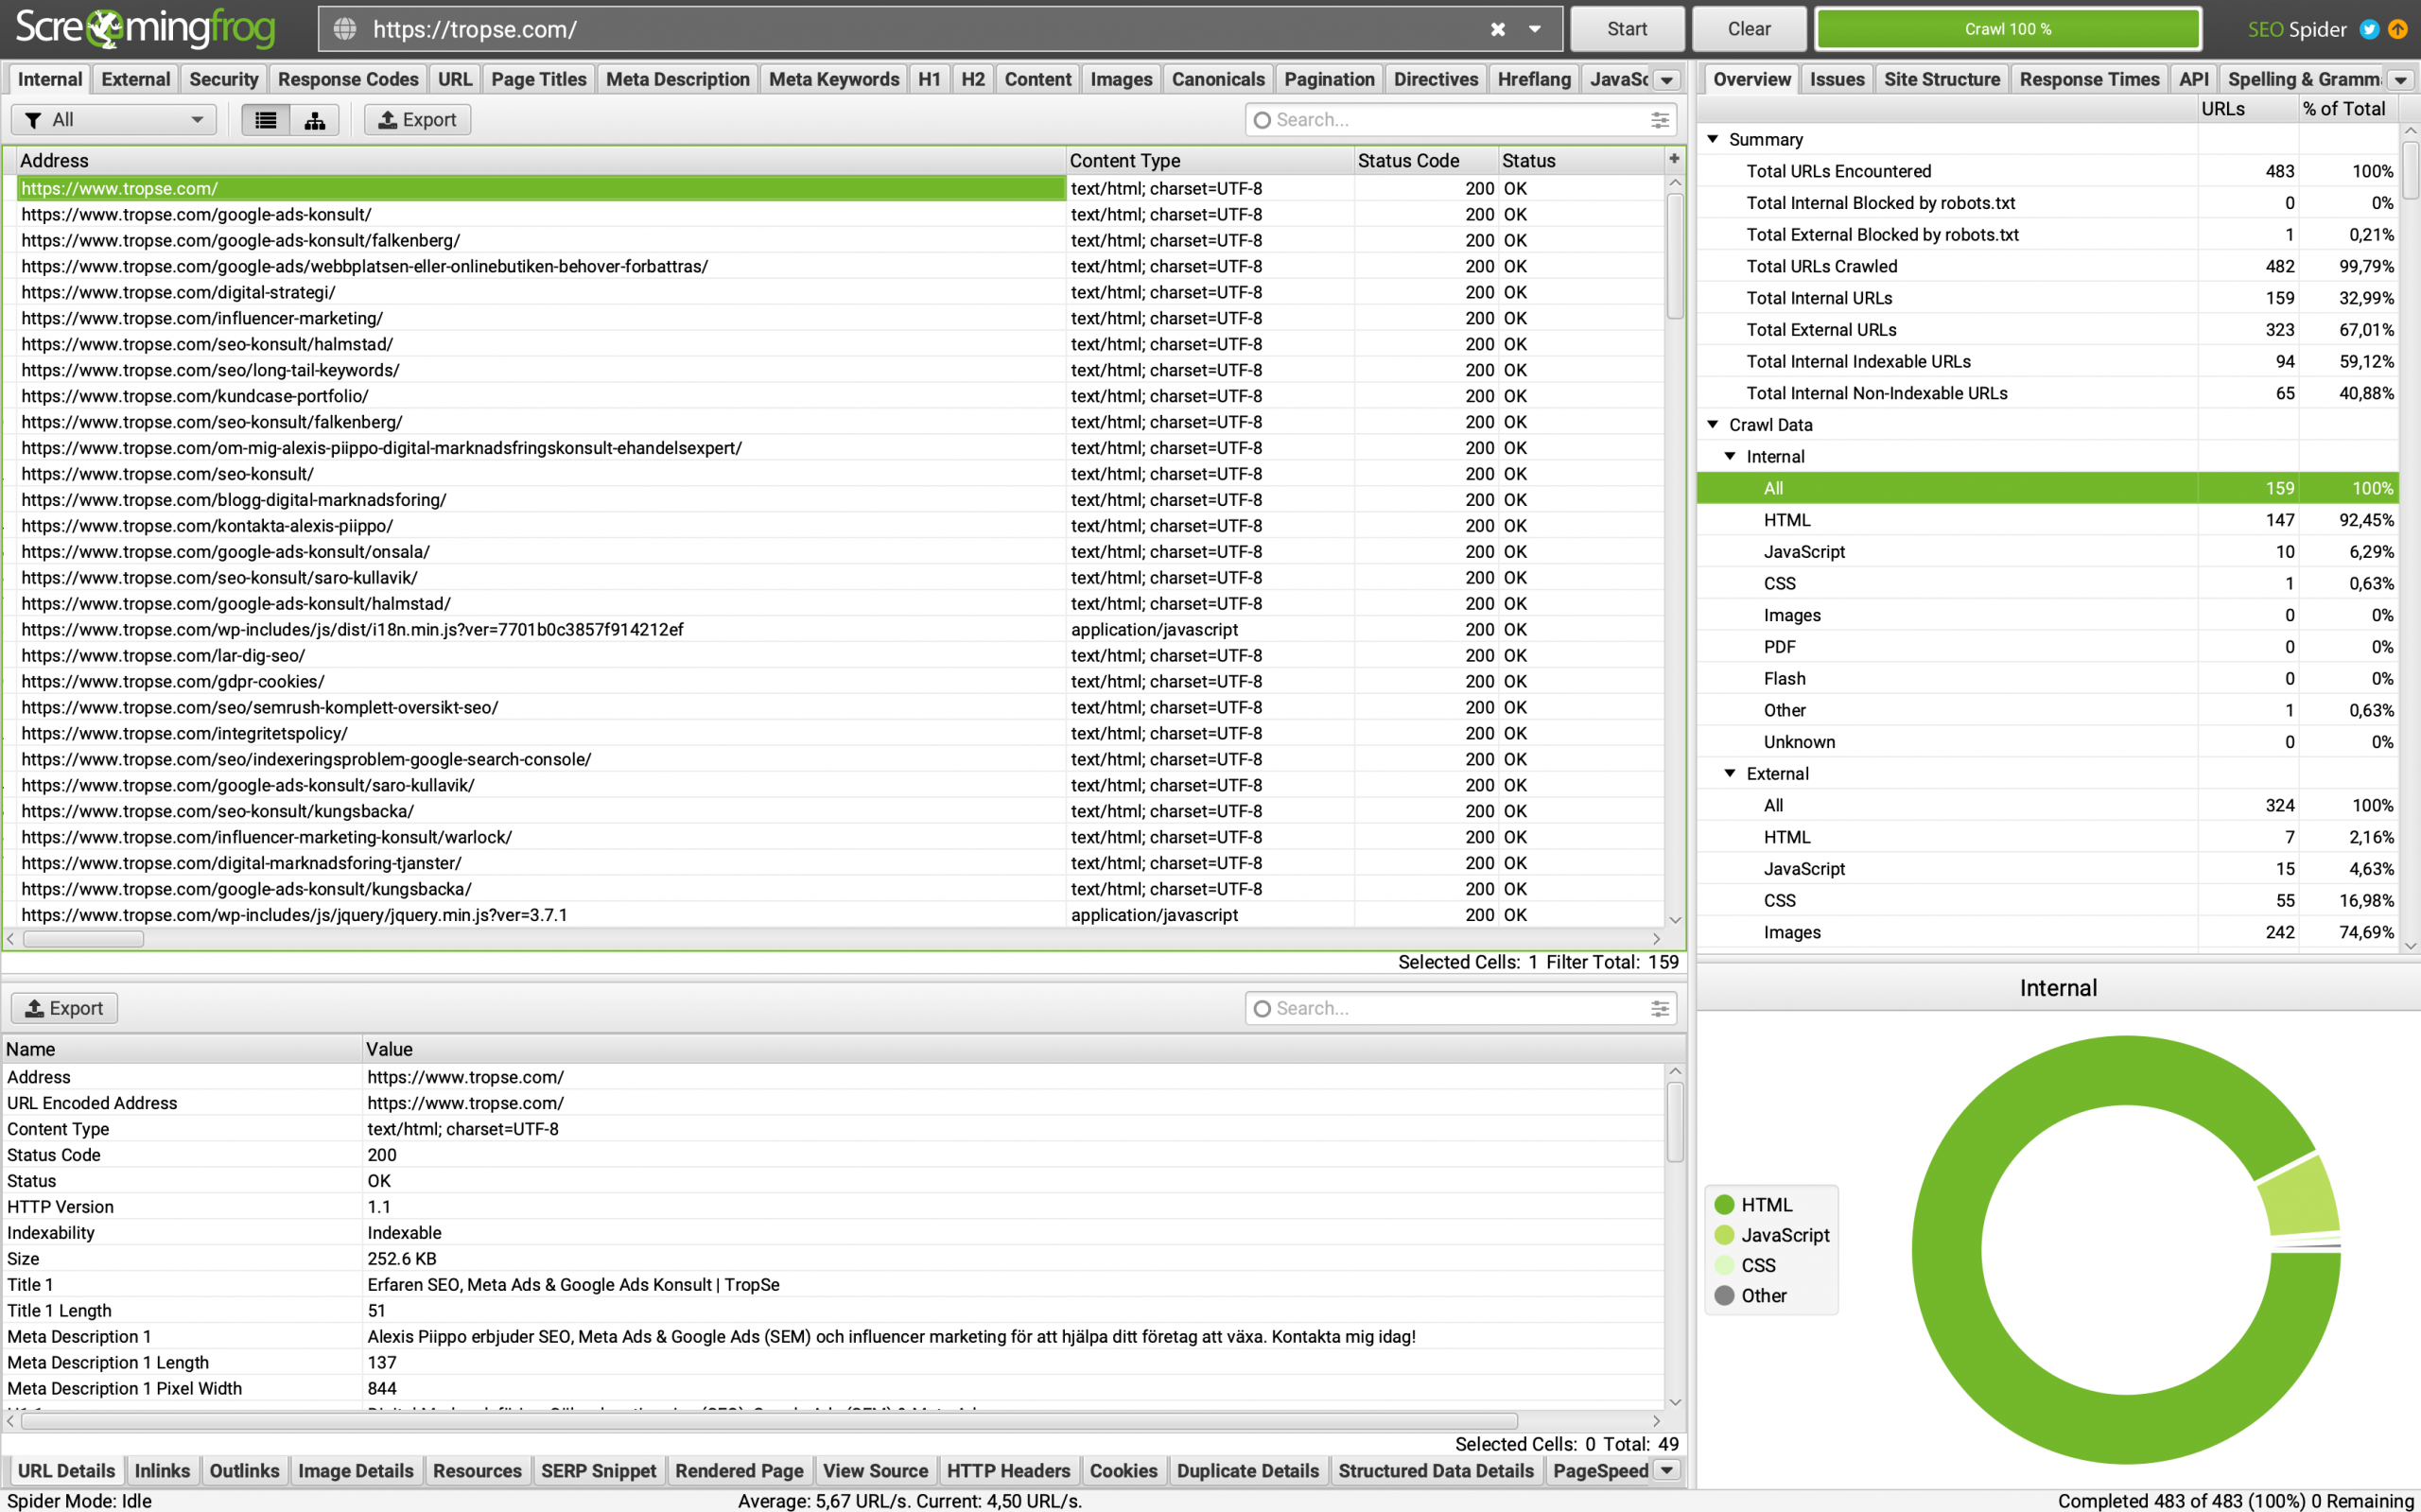The height and width of the screenshot is (1512, 2421).
Task: Clear the URL with the X icon
Action: click(1498, 29)
